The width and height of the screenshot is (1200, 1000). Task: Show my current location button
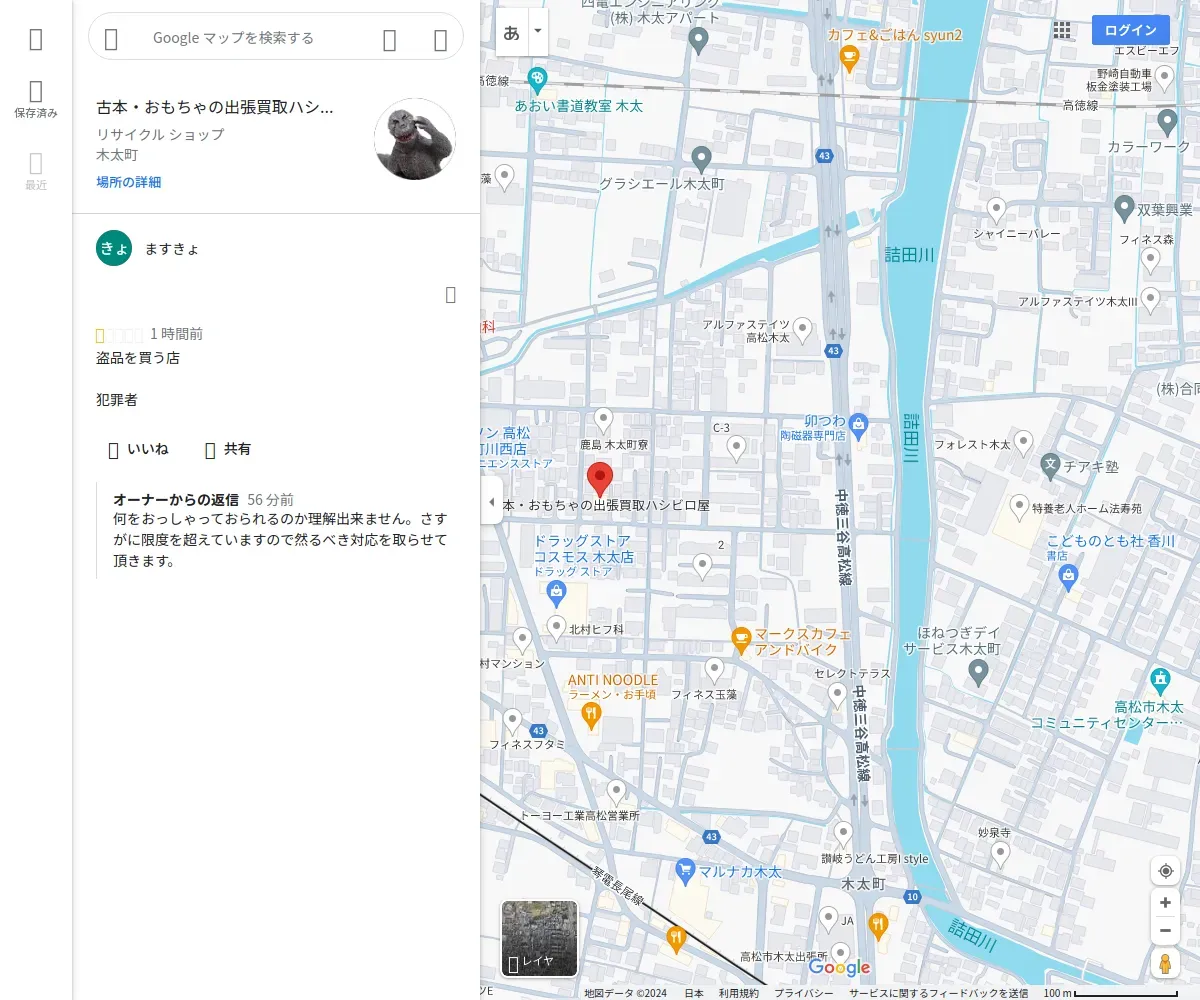coord(1165,871)
